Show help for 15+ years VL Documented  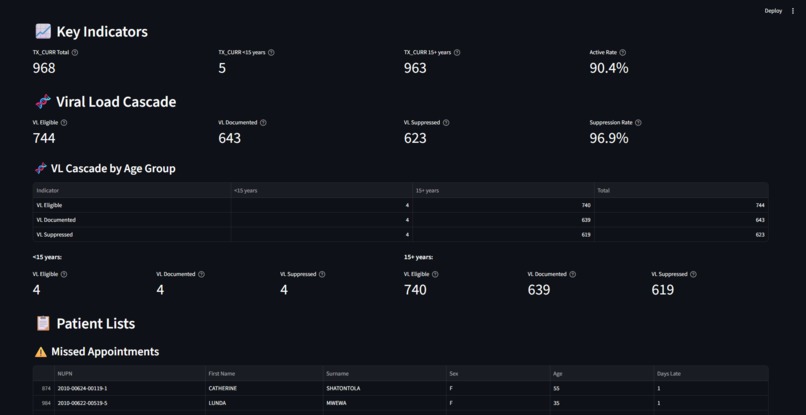click(x=572, y=274)
